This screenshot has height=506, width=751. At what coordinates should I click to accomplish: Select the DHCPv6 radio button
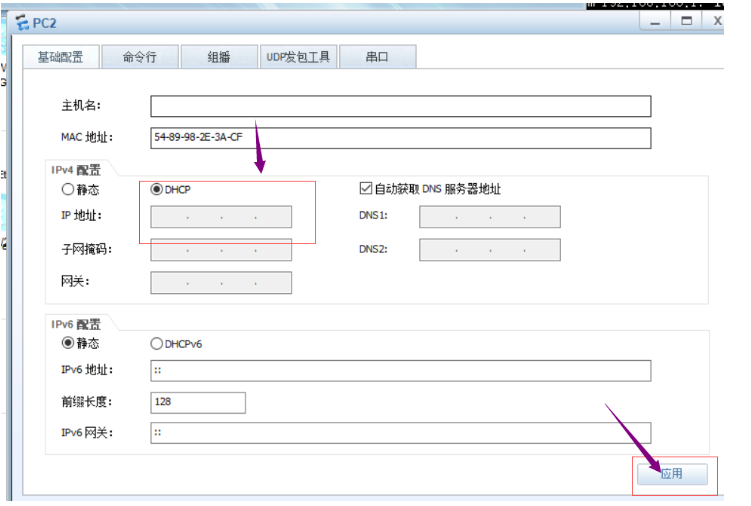tap(157, 344)
